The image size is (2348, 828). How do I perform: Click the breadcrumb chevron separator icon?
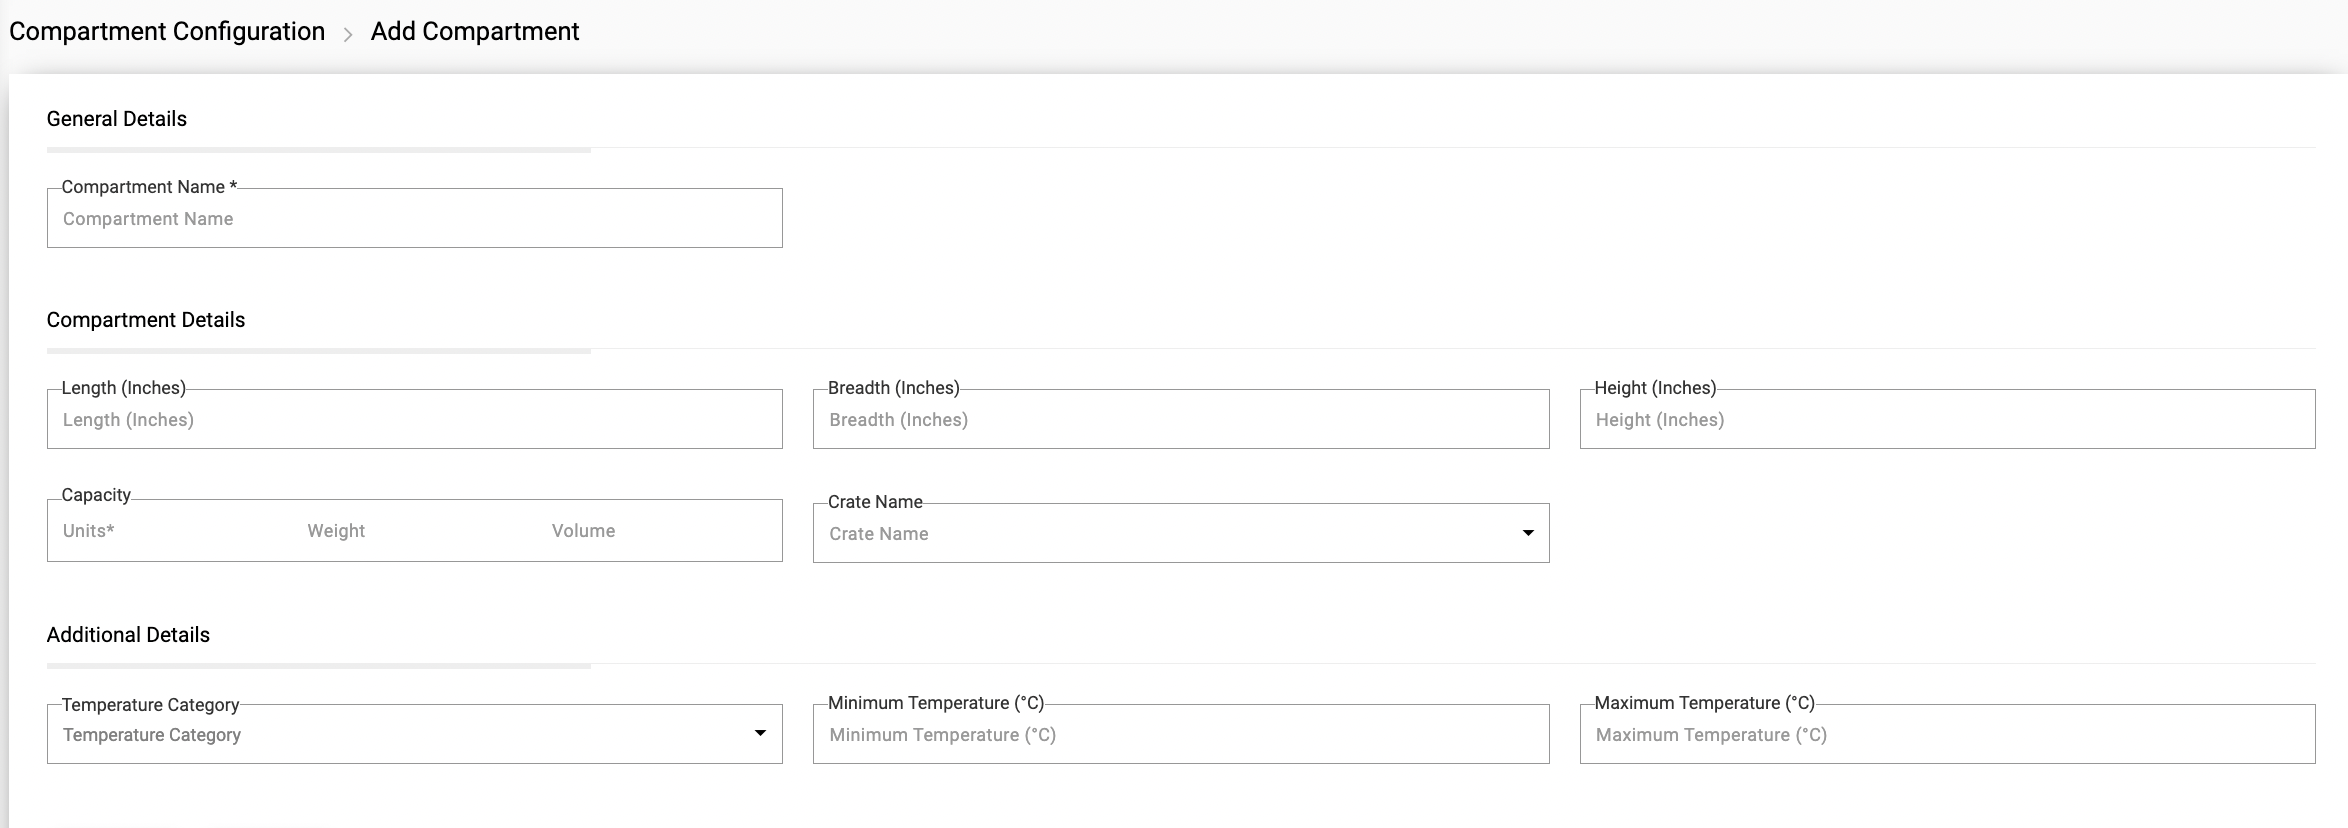pos(348,35)
